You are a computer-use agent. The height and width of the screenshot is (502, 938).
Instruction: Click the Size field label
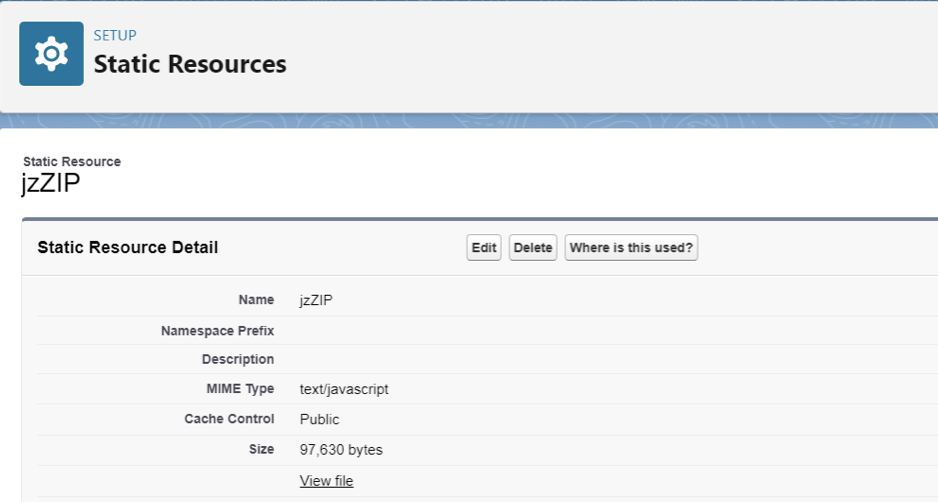[261, 449]
